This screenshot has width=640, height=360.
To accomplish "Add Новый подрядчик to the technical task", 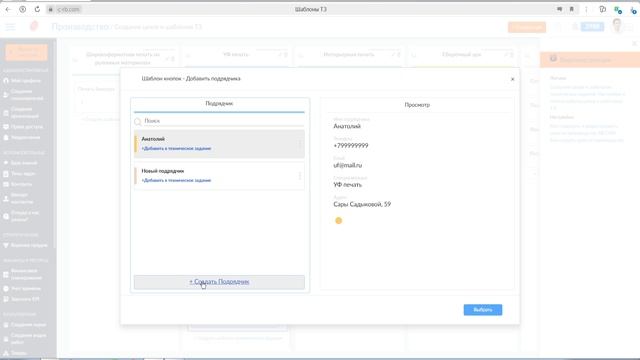I will (176, 180).
